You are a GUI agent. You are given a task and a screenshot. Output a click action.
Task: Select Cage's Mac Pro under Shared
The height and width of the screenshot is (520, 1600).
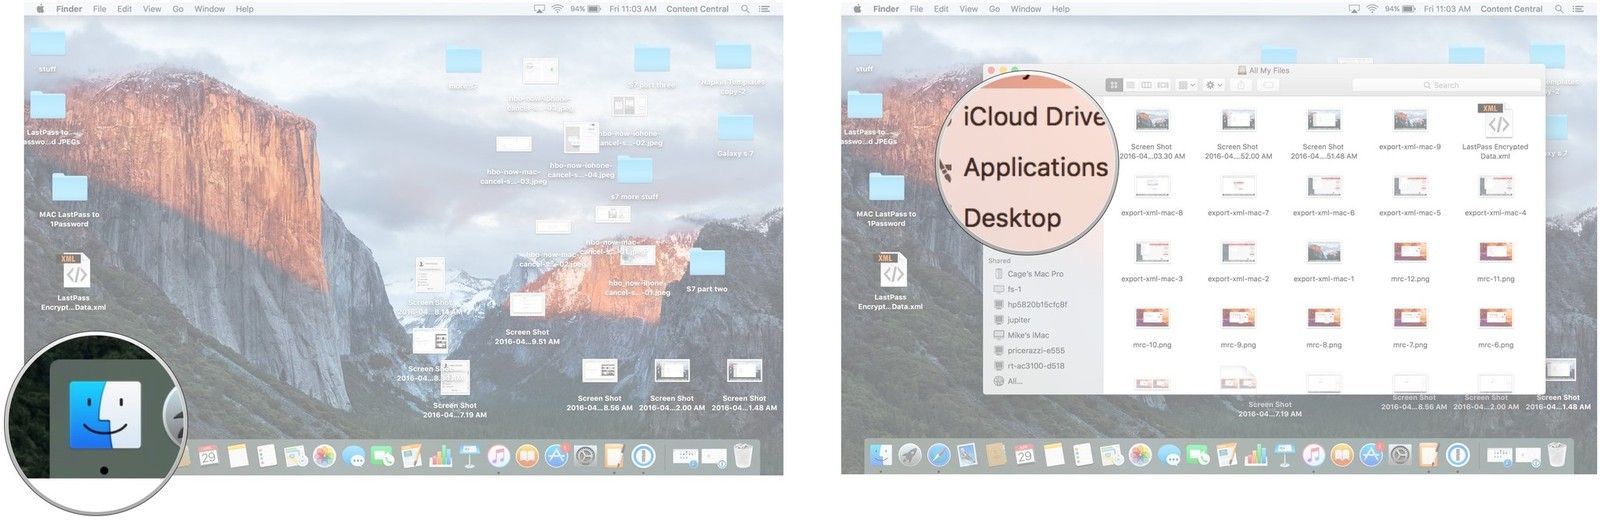(1034, 274)
